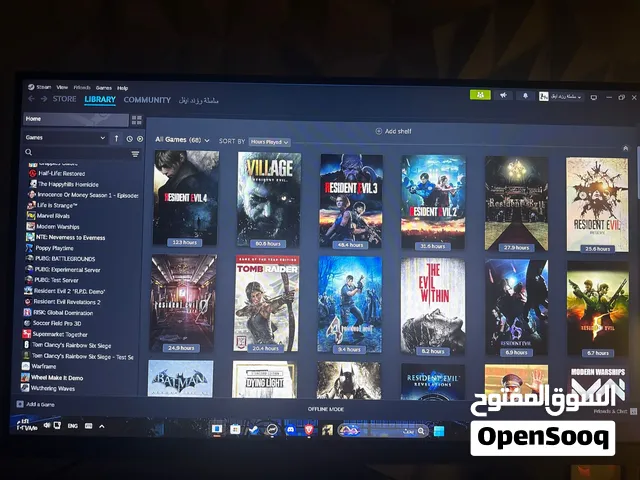Click the Windows Start button
Screen dimensions: 640x480
439,431
